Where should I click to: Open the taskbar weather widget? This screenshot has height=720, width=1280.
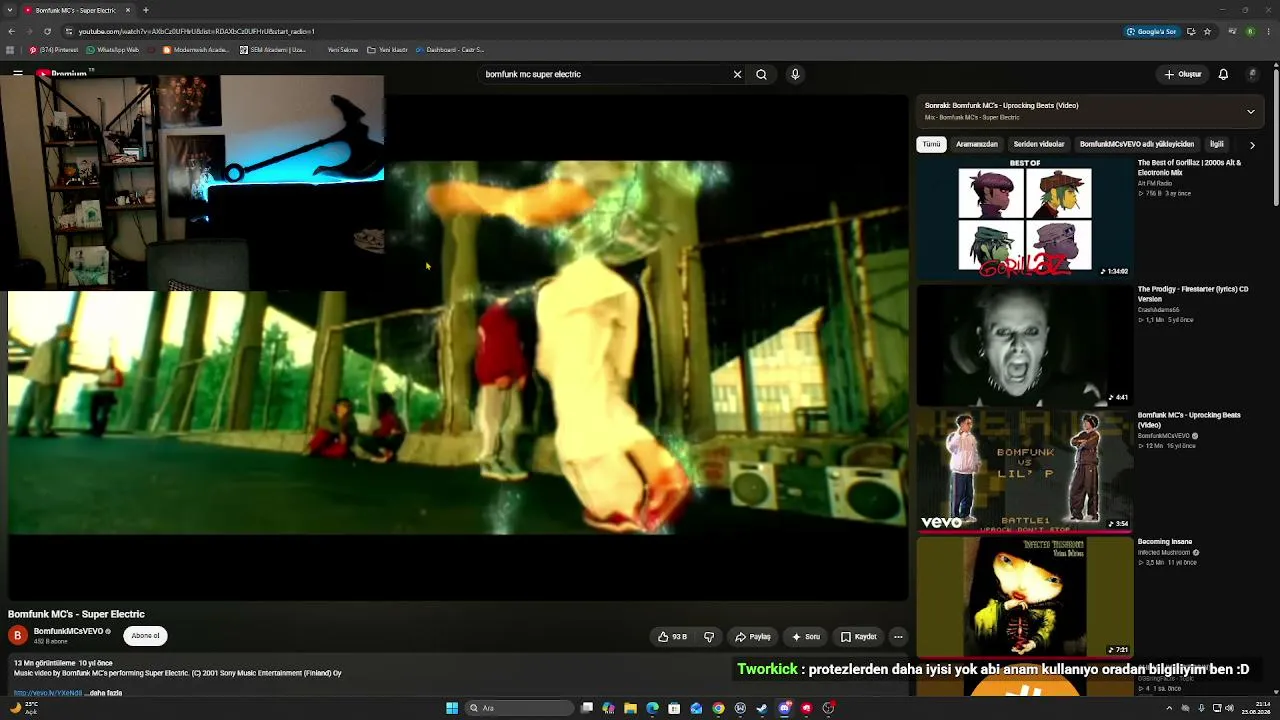tap(24, 708)
